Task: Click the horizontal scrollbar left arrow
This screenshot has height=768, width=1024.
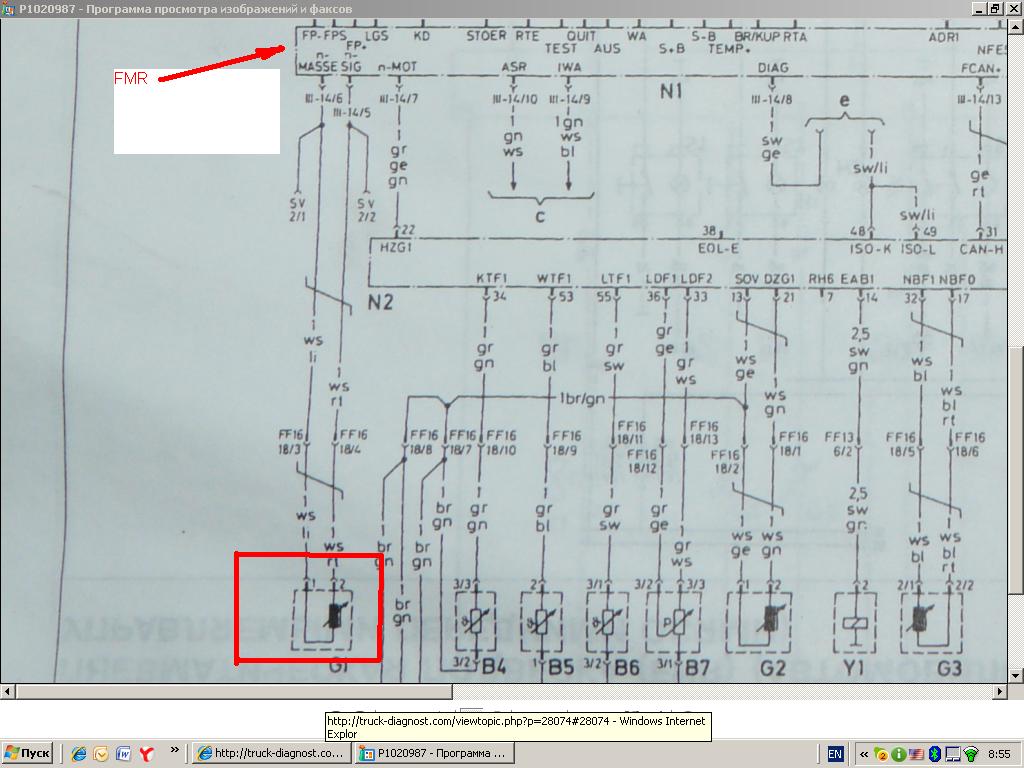Action: [x=8, y=691]
